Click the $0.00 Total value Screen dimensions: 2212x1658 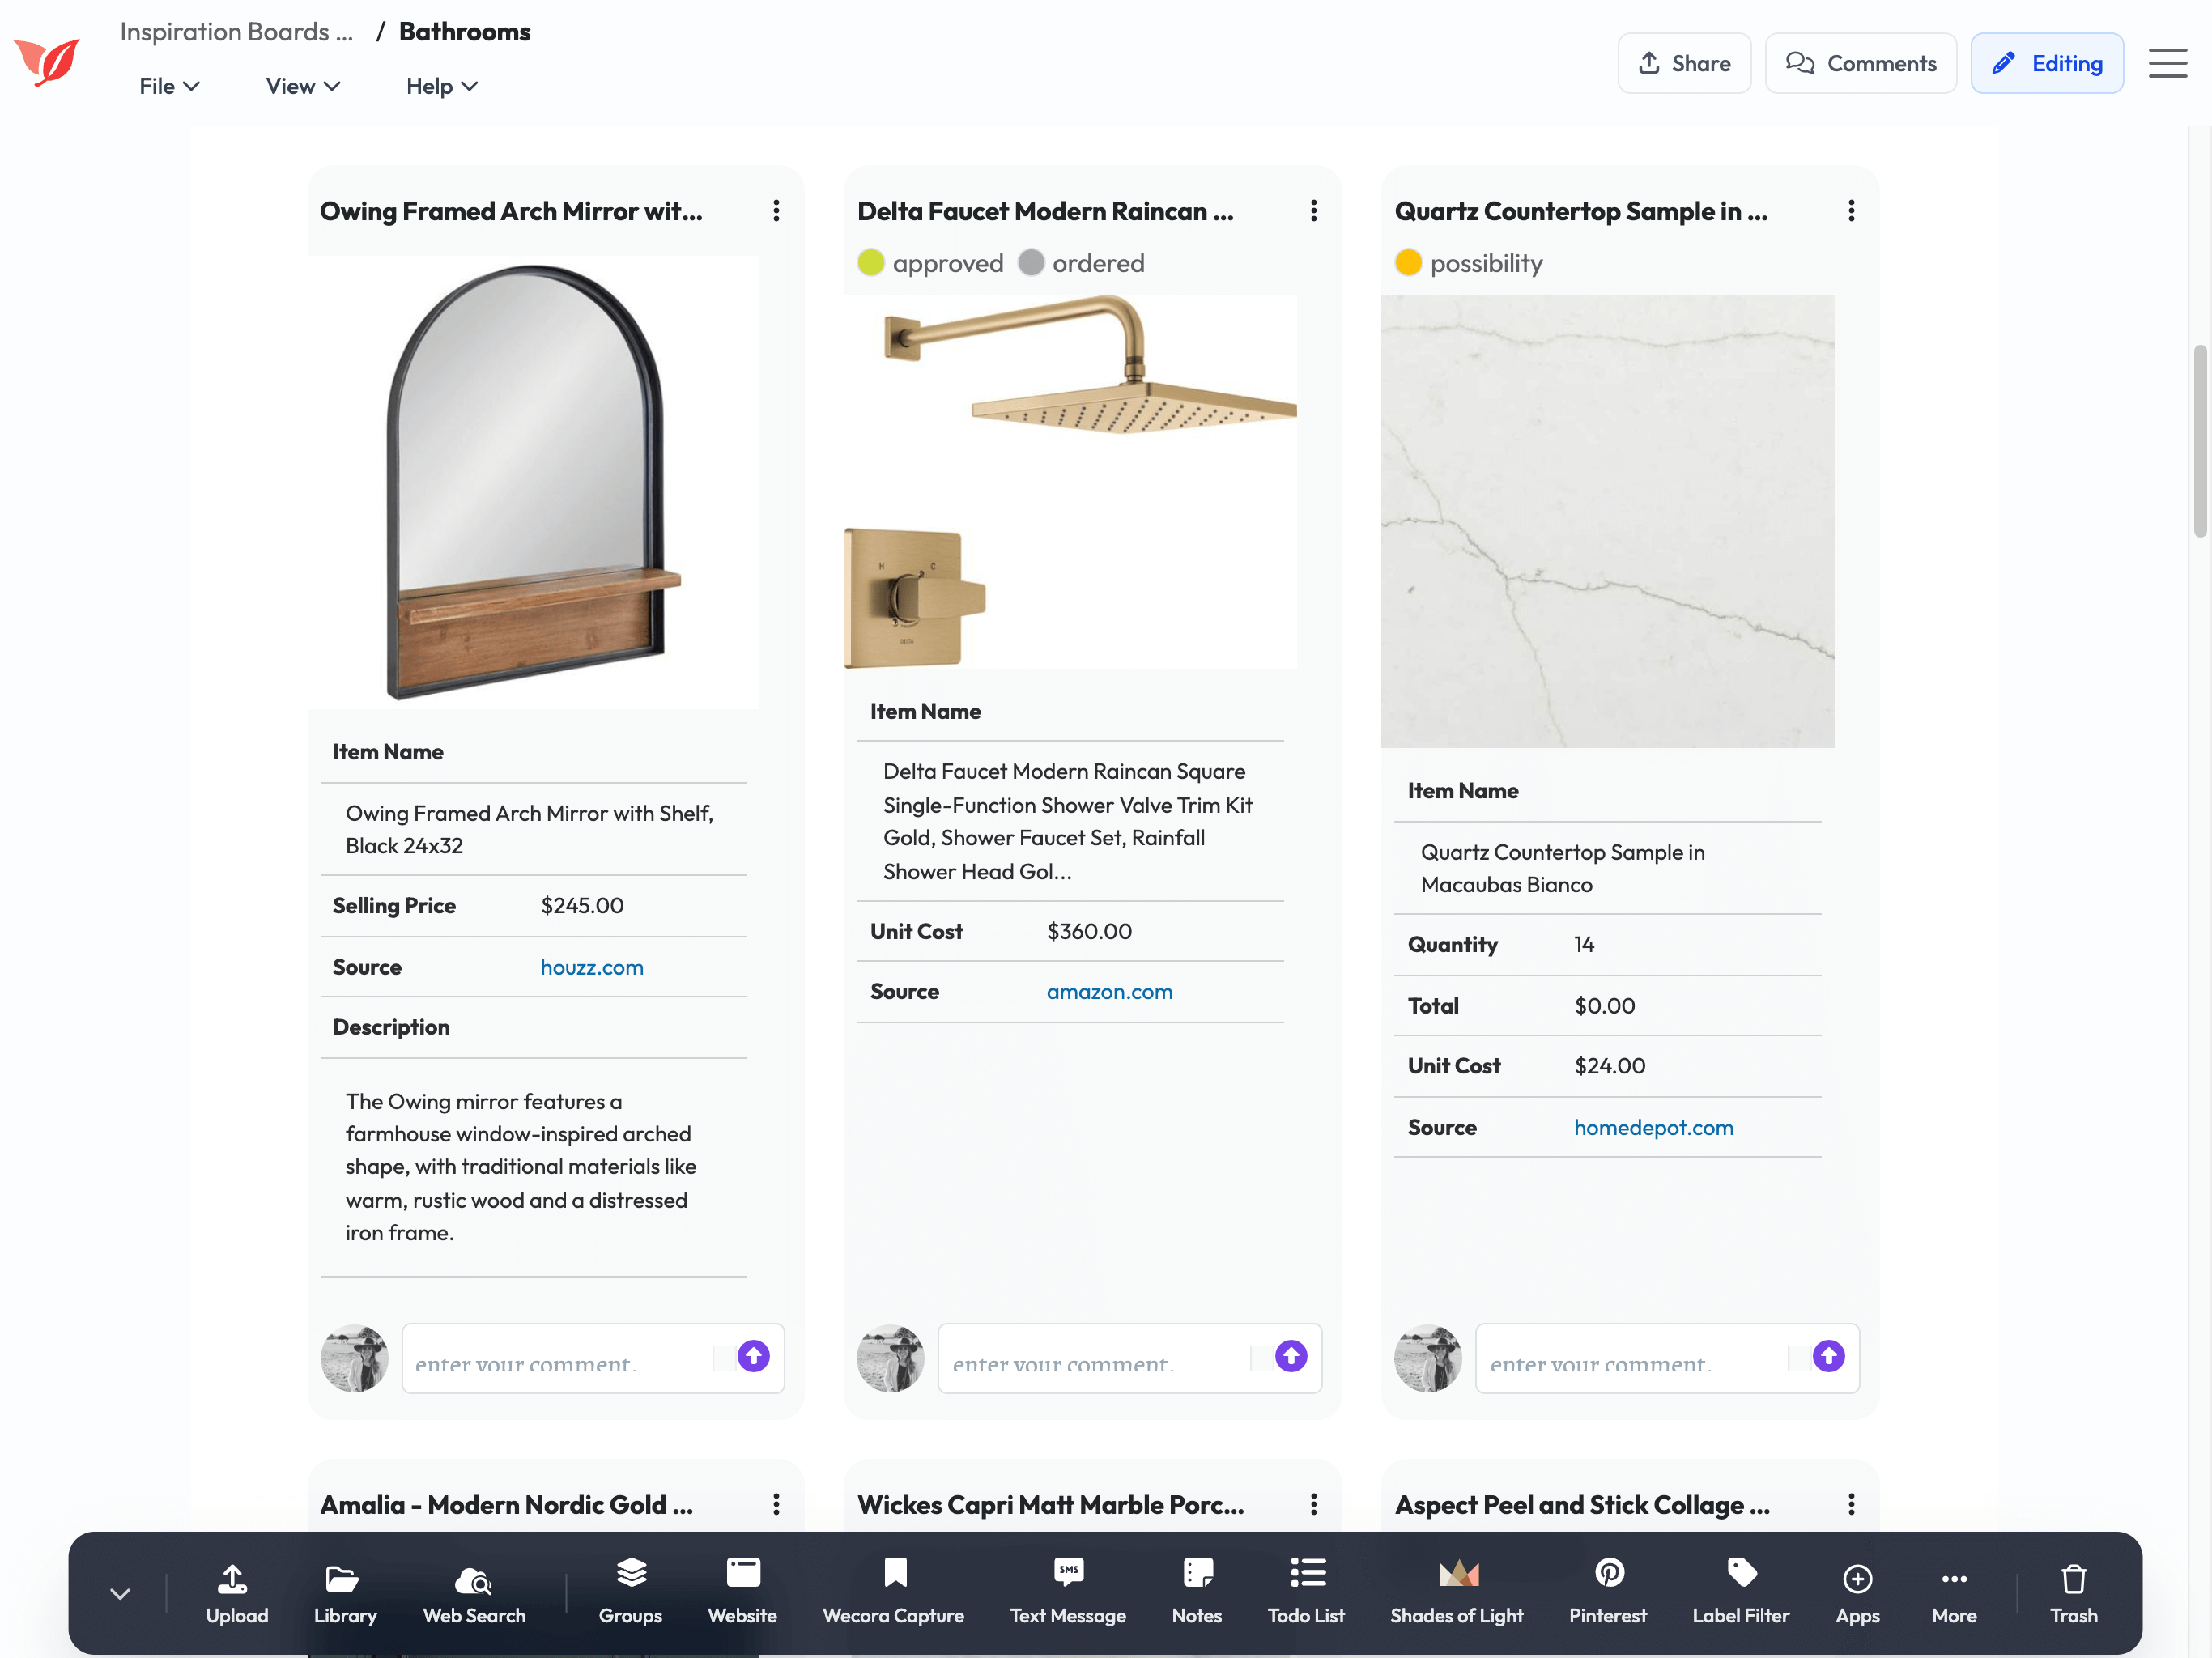click(1604, 1005)
